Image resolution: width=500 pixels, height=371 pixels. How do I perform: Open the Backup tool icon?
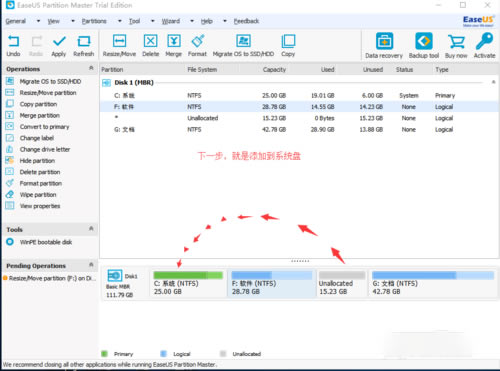(424, 41)
